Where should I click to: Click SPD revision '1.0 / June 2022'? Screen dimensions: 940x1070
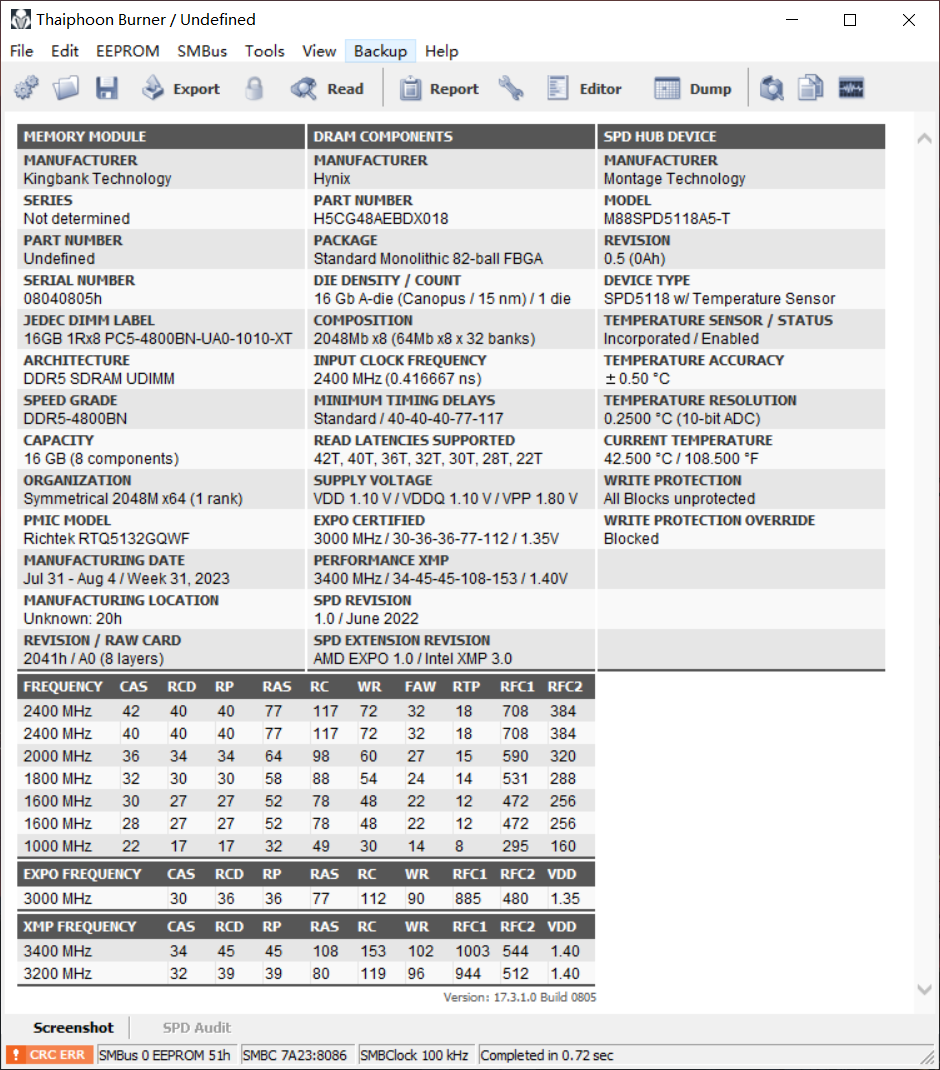pos(366,619)
